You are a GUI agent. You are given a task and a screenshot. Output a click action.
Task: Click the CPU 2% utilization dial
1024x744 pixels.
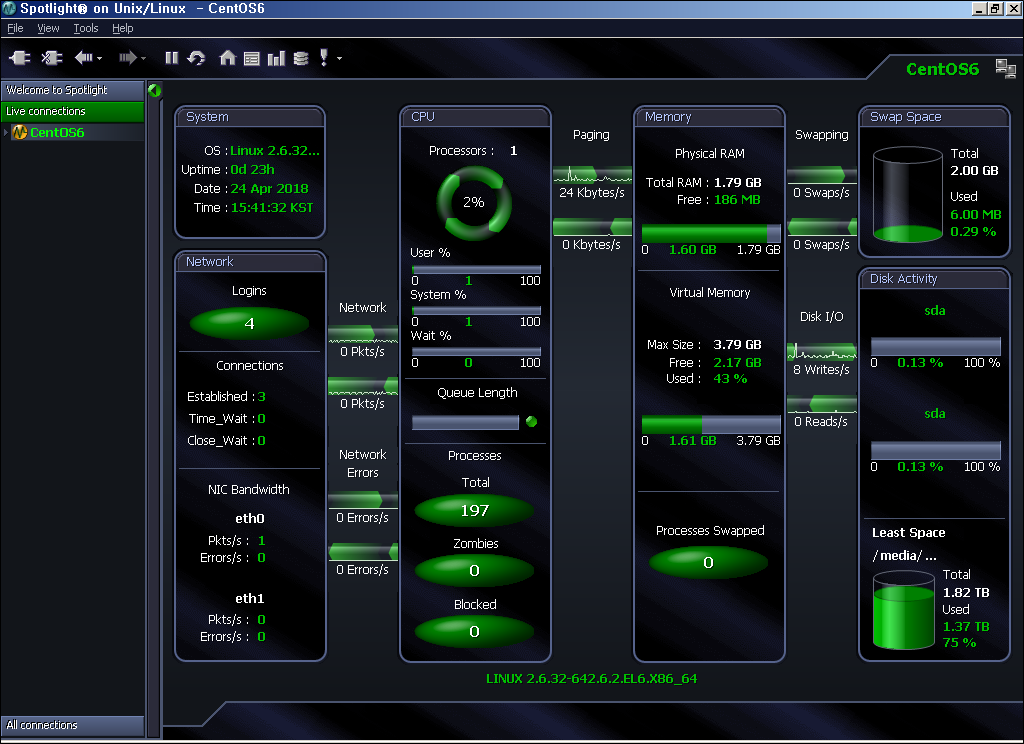coord(473,202)
